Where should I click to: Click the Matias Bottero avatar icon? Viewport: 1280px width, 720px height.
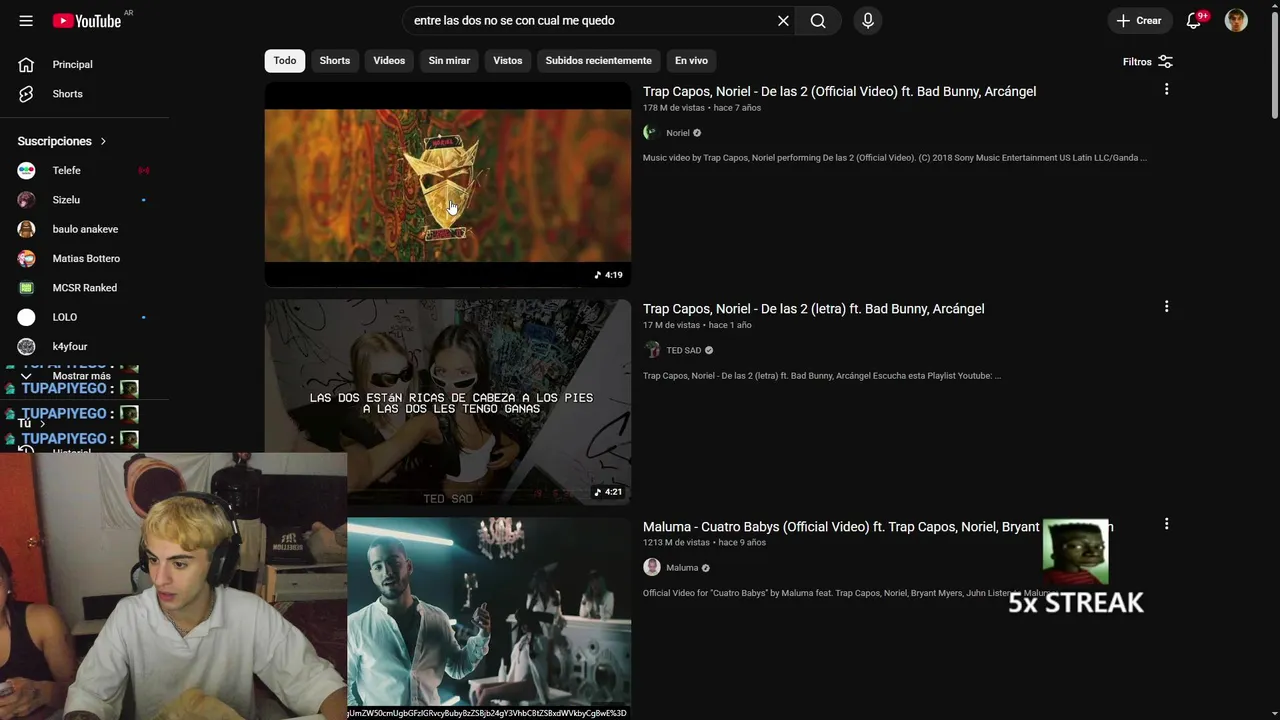click(x=27, y=258)
